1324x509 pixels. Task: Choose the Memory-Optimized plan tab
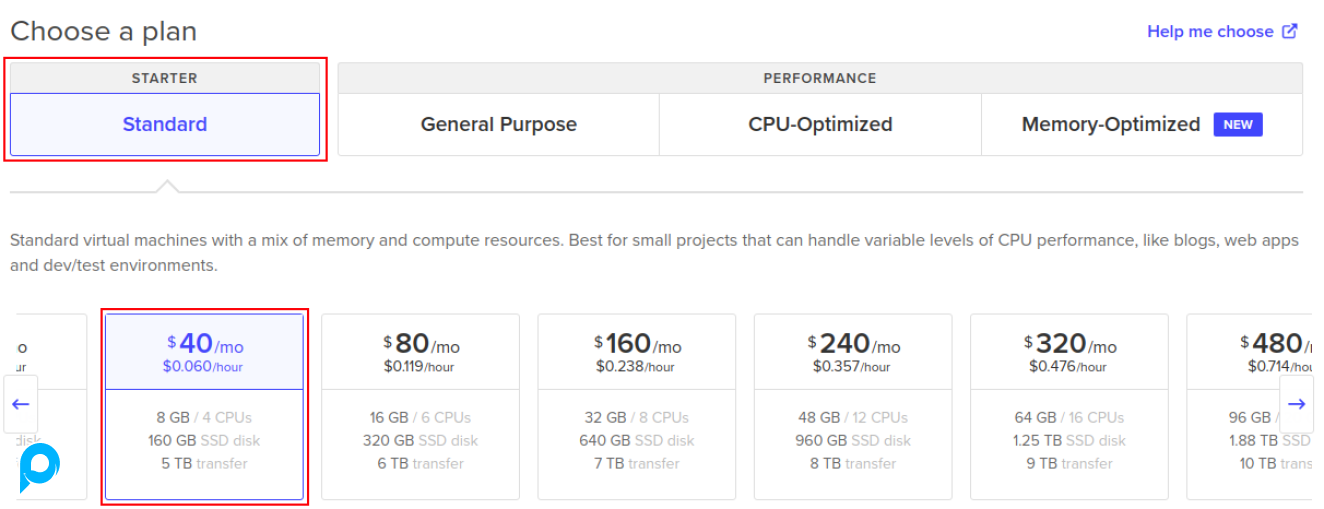pyautogui.click(x=1110, y=125)
